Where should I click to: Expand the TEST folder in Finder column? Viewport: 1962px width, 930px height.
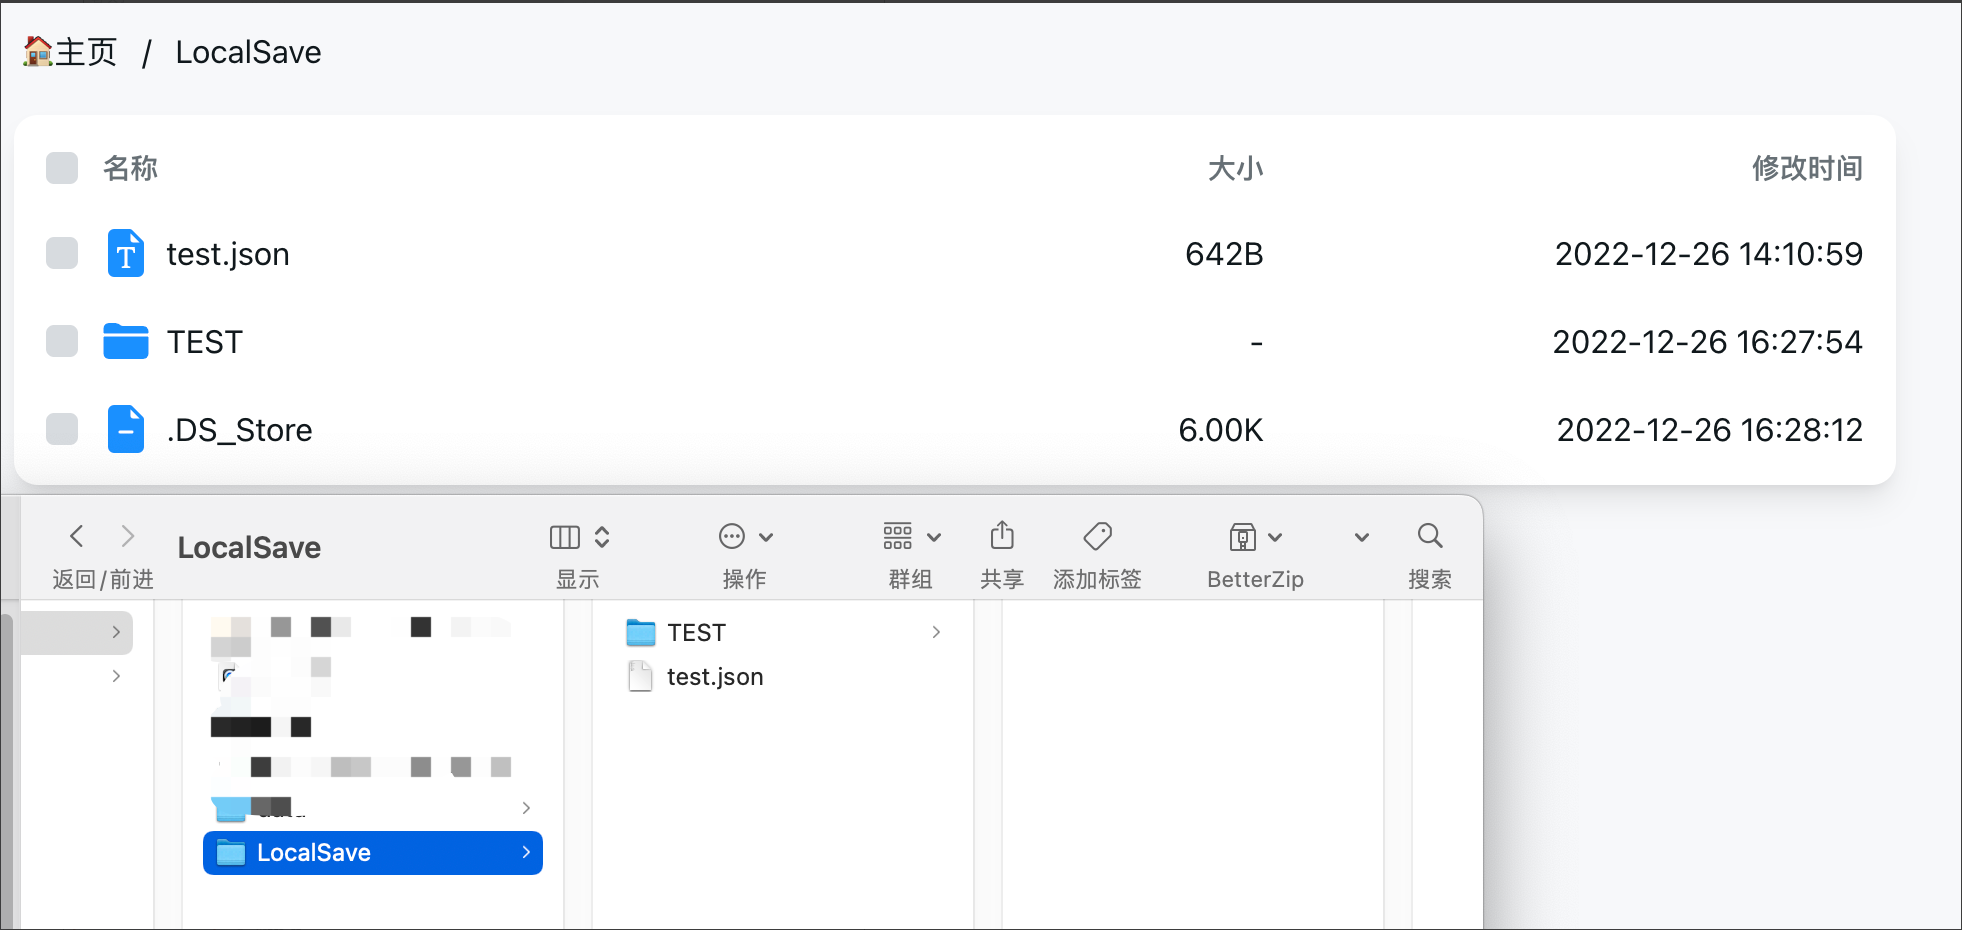tap(936, 632)
